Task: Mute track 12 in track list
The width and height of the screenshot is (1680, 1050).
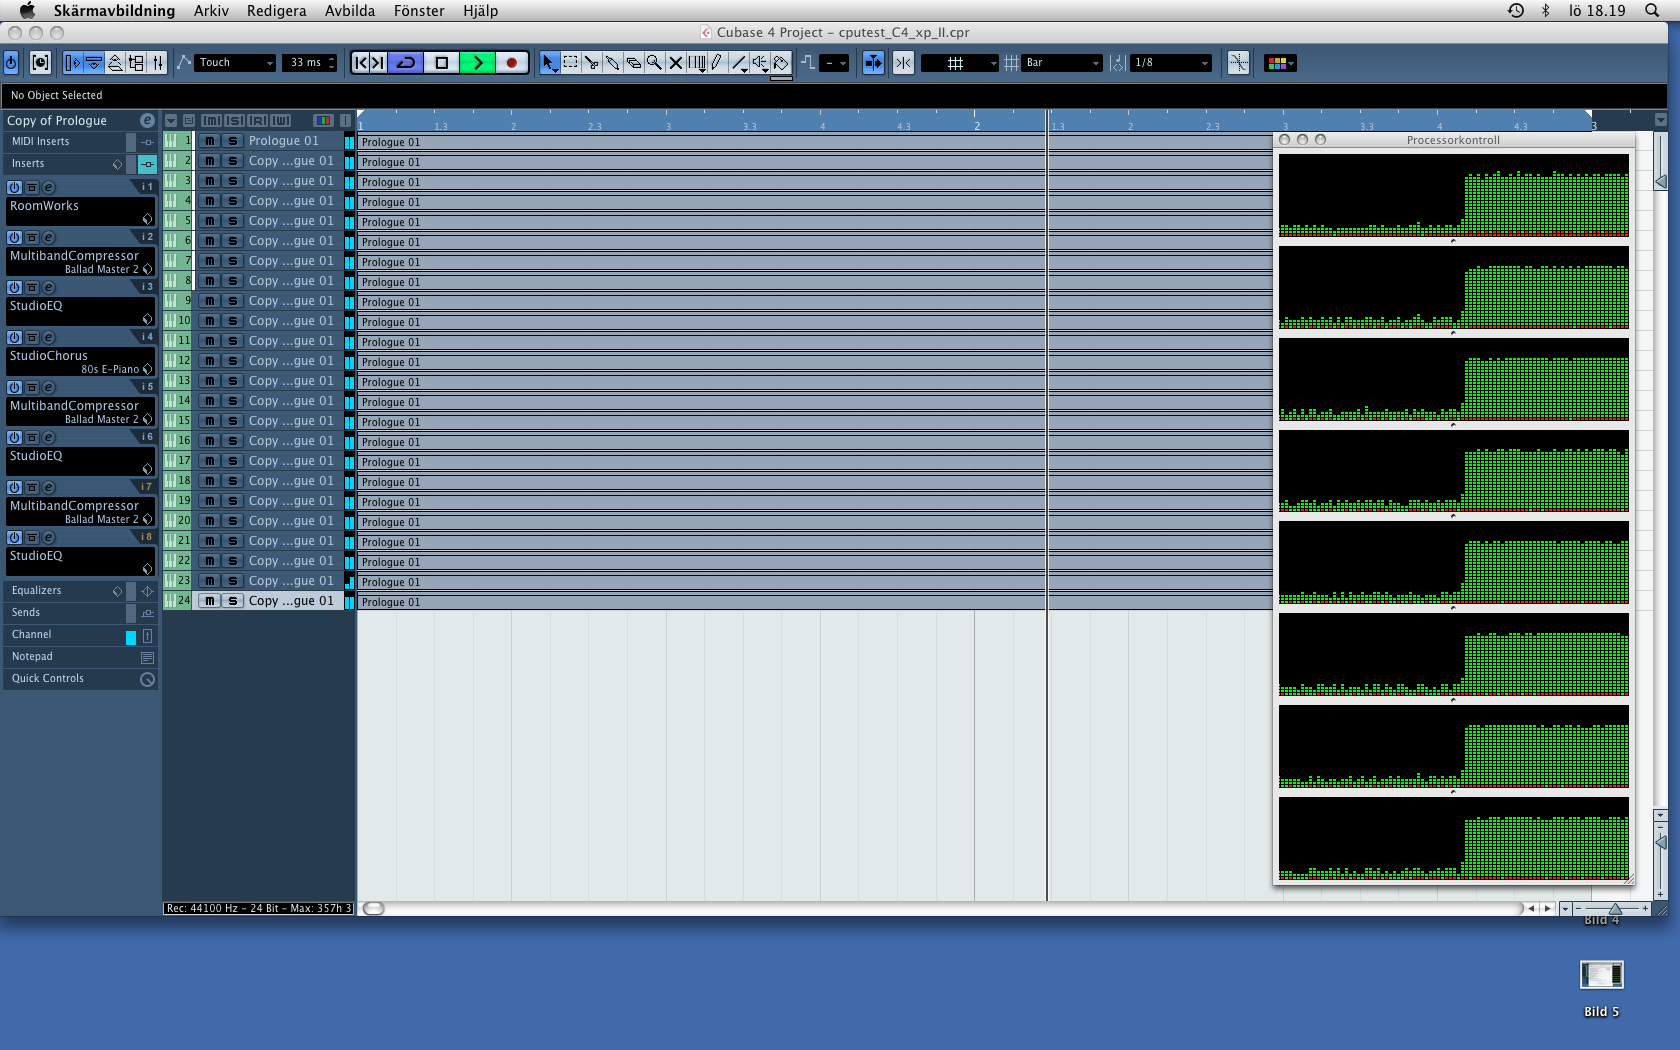Action: tap(210, 361)
